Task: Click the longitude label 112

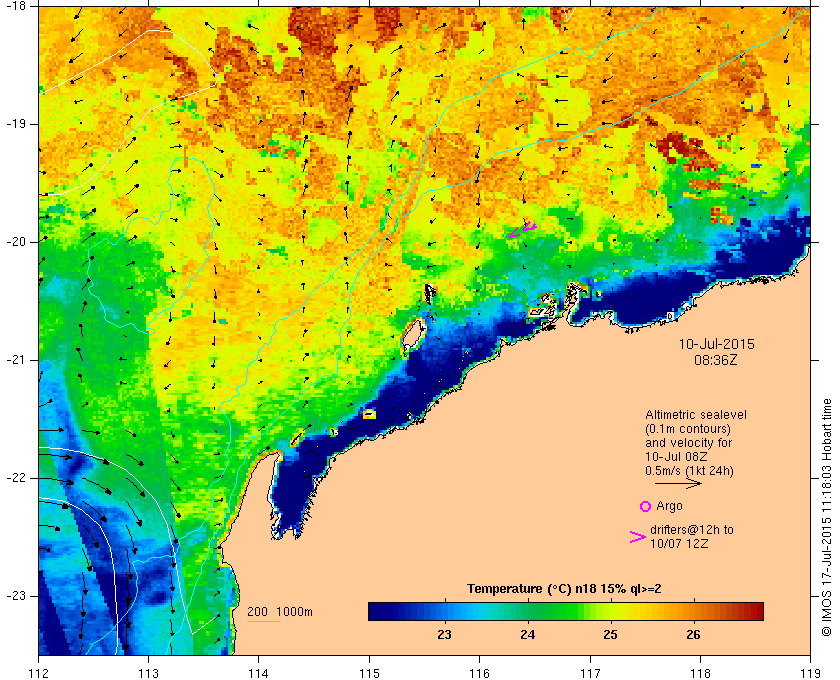Action: tap(38, 672)
